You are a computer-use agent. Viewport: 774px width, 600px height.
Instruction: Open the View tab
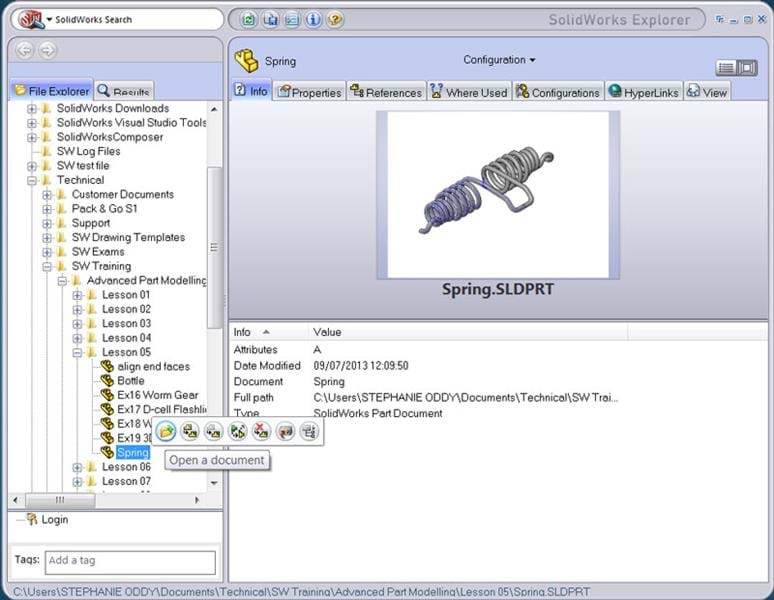tap(707, 92)
